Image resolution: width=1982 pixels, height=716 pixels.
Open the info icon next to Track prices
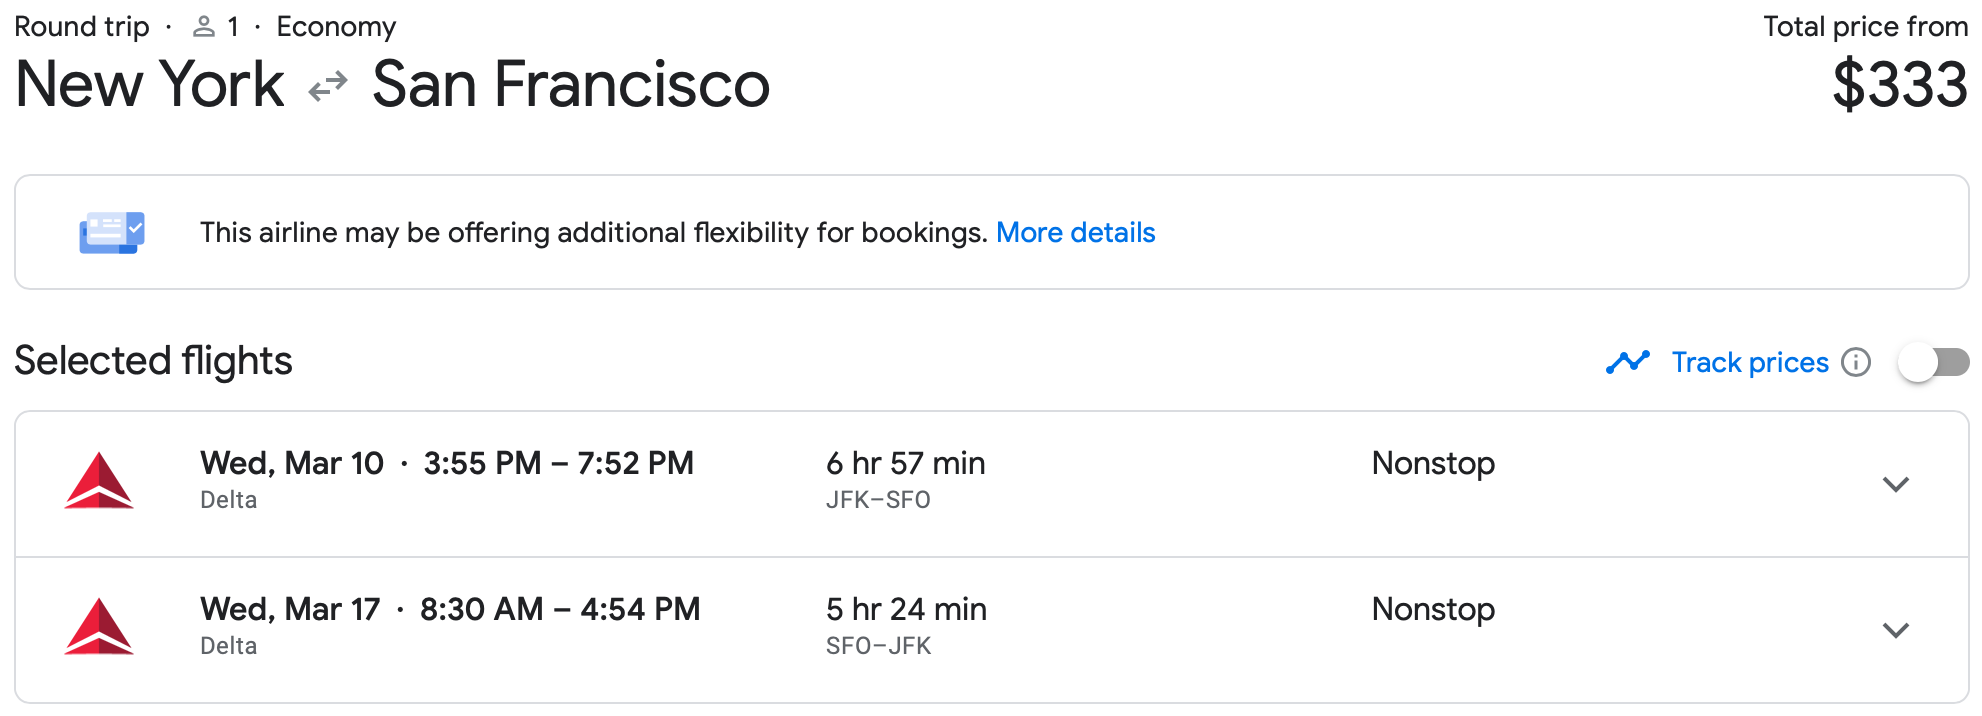[x=1856, y=362]
